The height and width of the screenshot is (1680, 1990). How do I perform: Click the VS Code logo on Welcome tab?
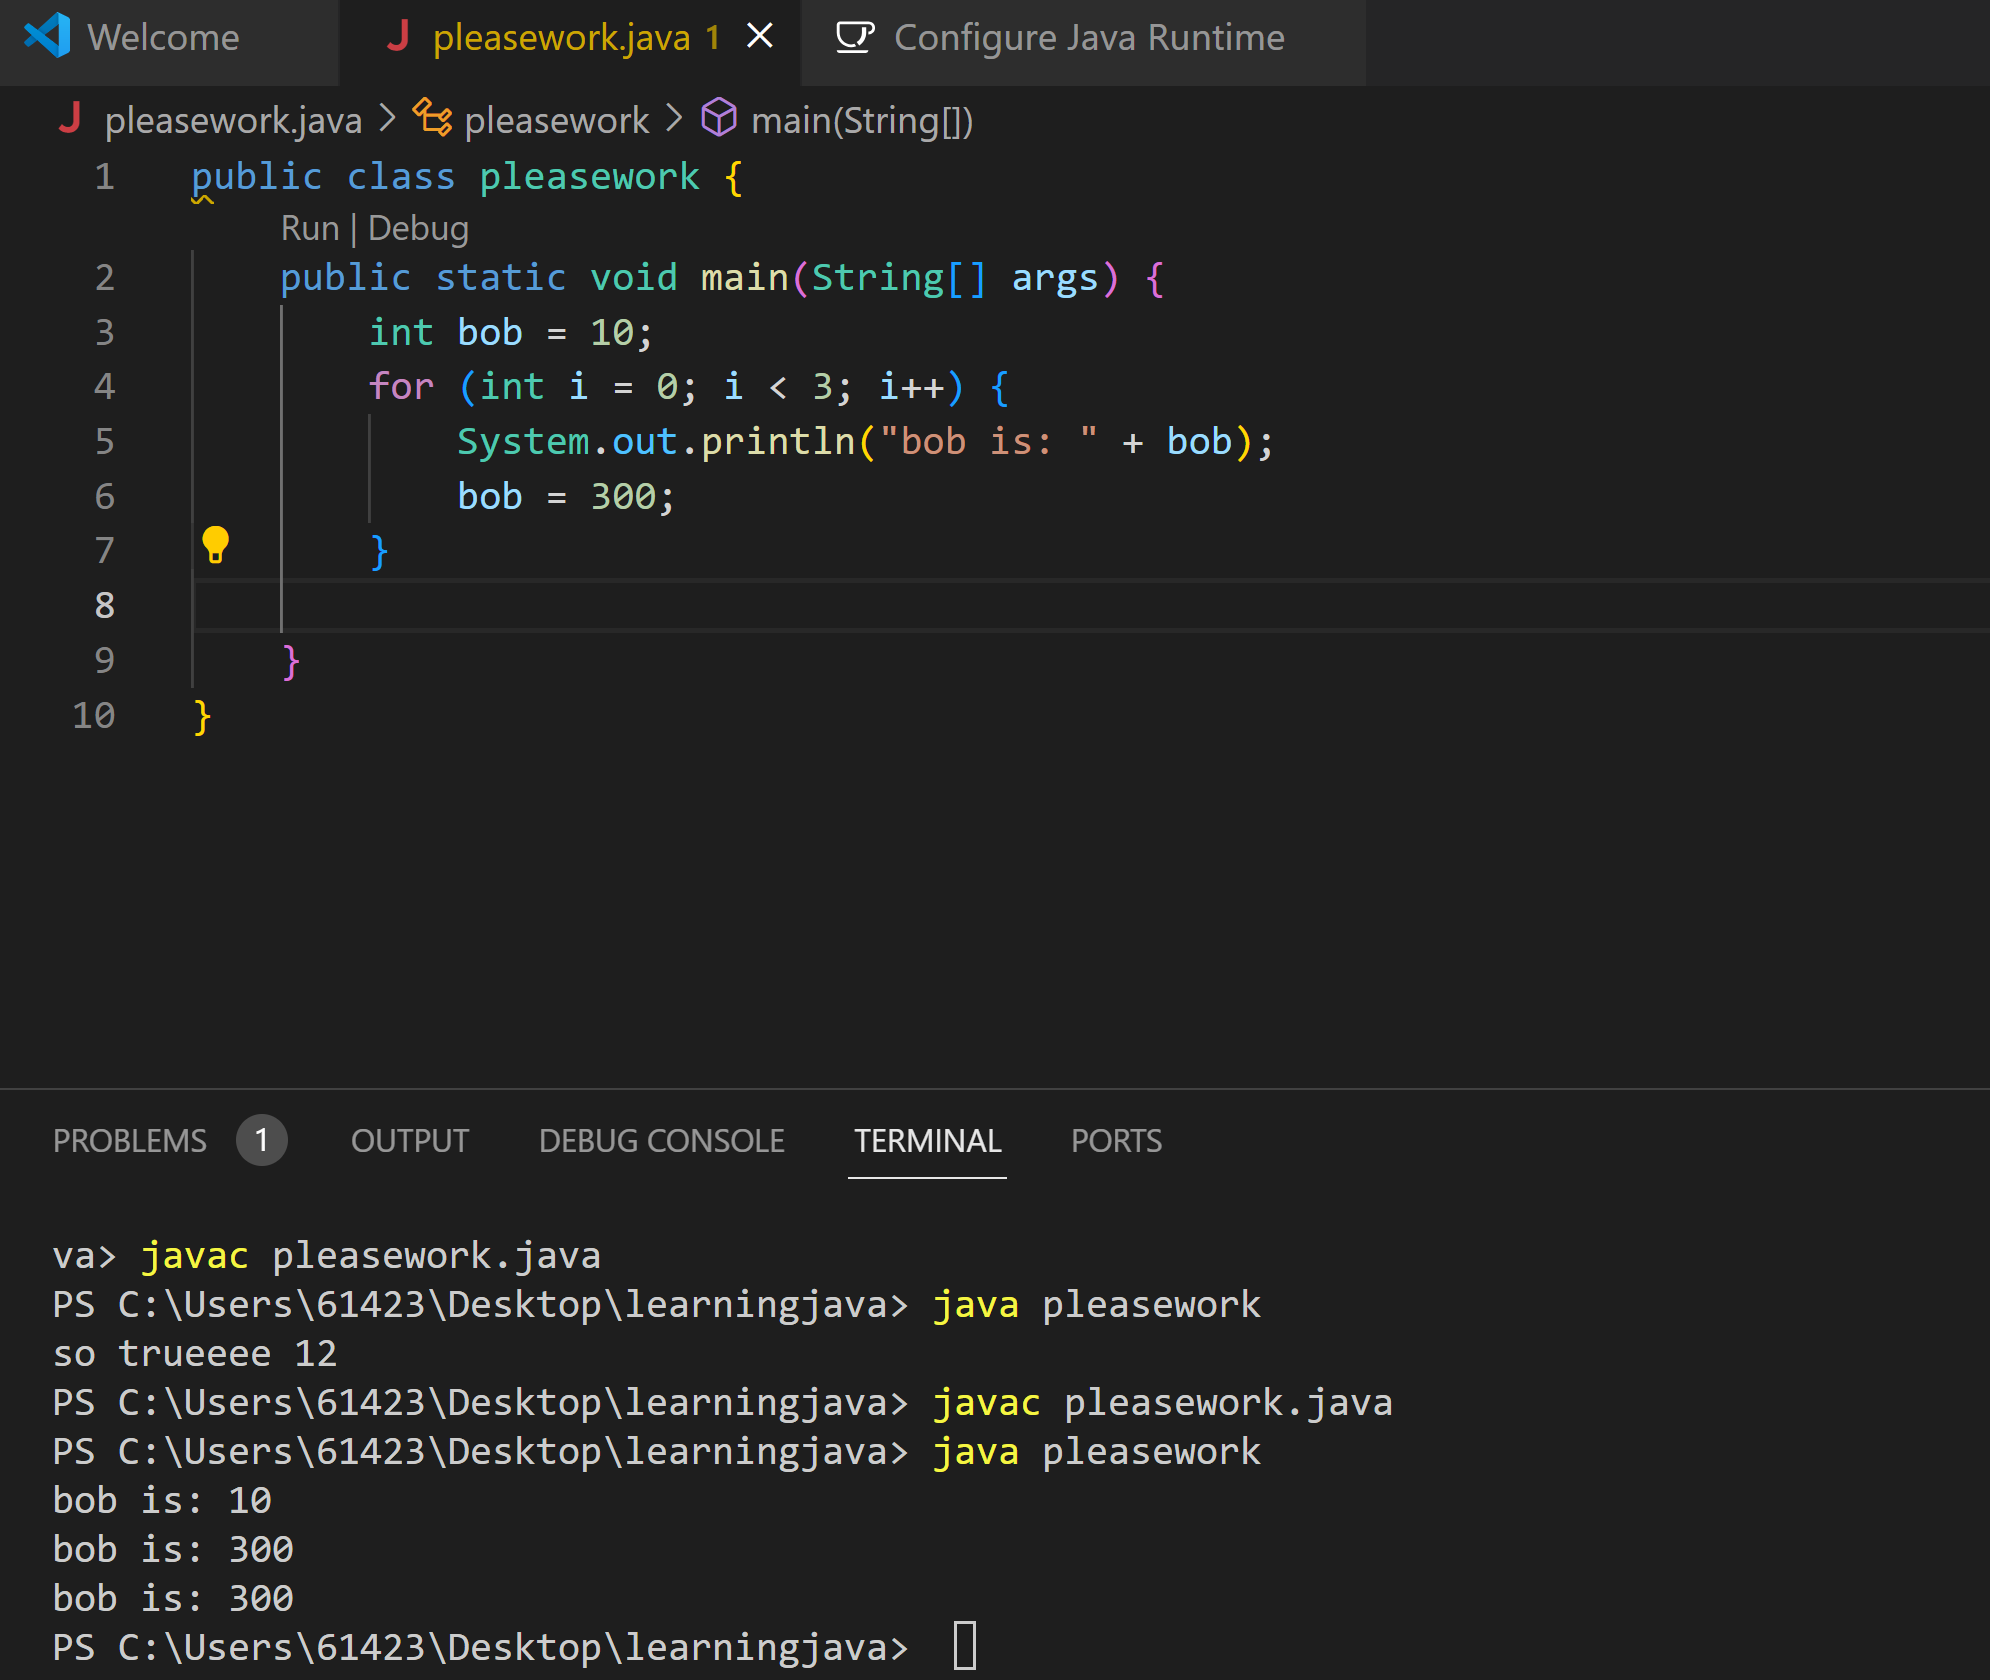pos(47,37)
